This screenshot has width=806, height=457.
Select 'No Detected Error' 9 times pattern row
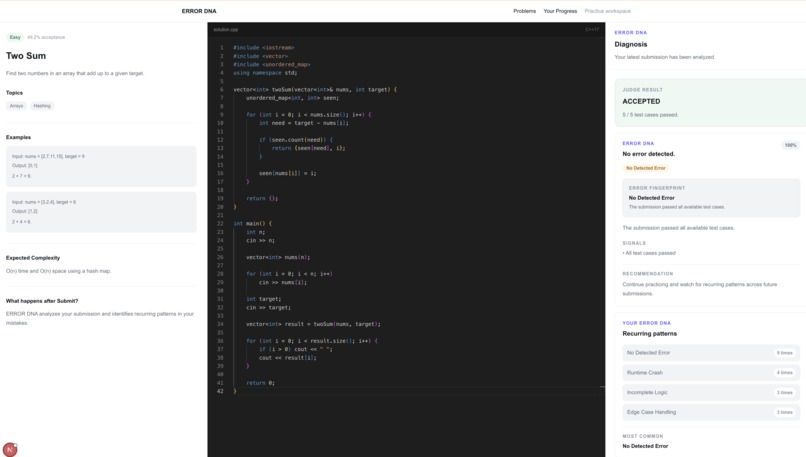pos(711,353)
